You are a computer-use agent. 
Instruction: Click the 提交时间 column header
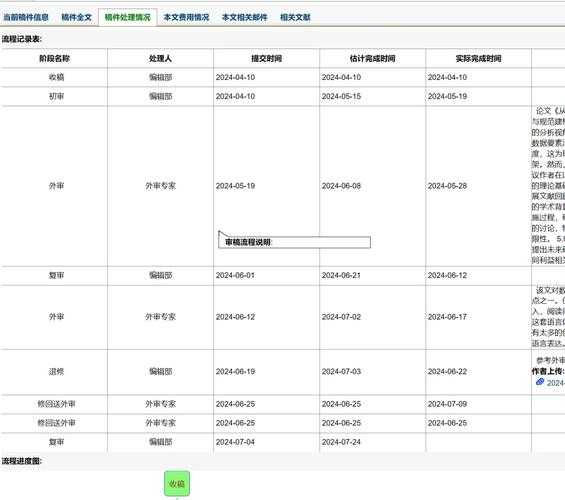266,58
